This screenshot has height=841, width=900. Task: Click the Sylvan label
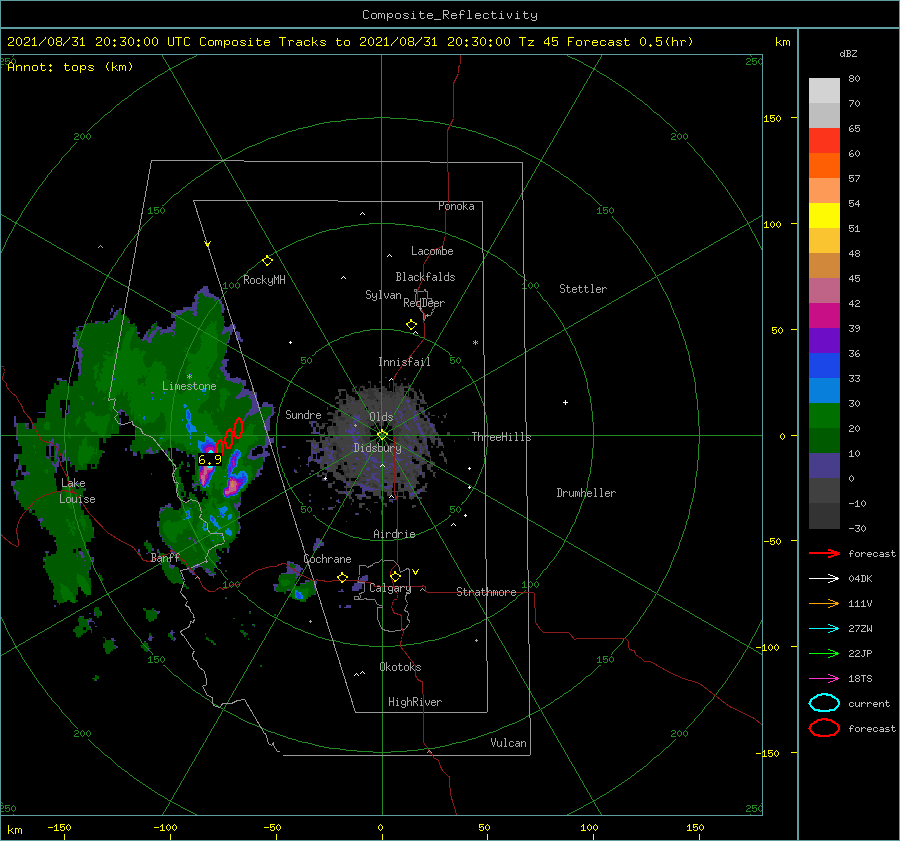[383, 295]
